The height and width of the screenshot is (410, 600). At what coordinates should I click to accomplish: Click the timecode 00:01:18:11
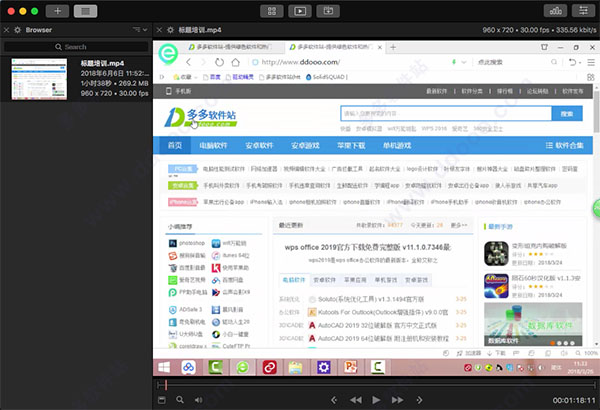(574, 400)
